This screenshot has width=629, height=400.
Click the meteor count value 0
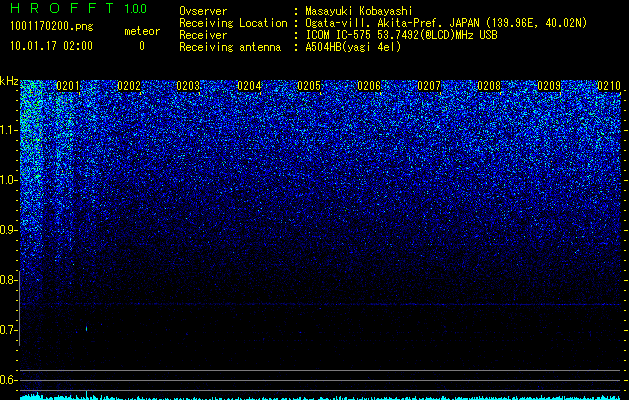point(142,46)
